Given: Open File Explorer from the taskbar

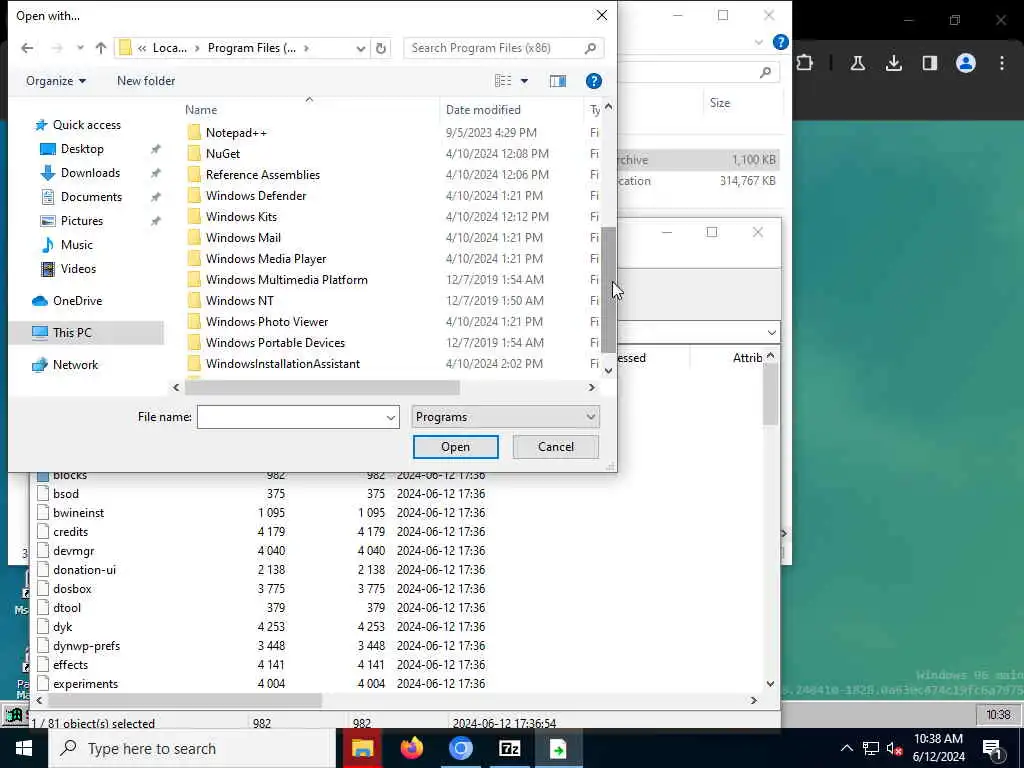Looking at the screenshot, I should click(362, 748).
